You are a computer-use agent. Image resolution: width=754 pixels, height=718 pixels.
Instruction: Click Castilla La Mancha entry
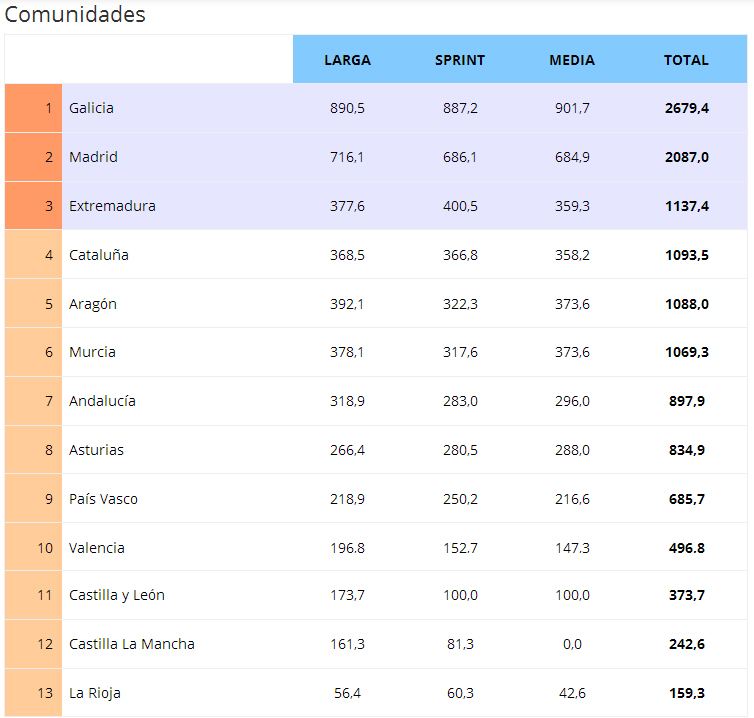click(x=132, y=644)
